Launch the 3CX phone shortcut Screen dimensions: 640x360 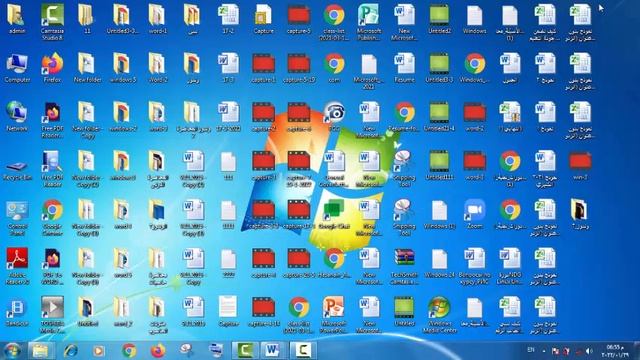tap(334, 117)
